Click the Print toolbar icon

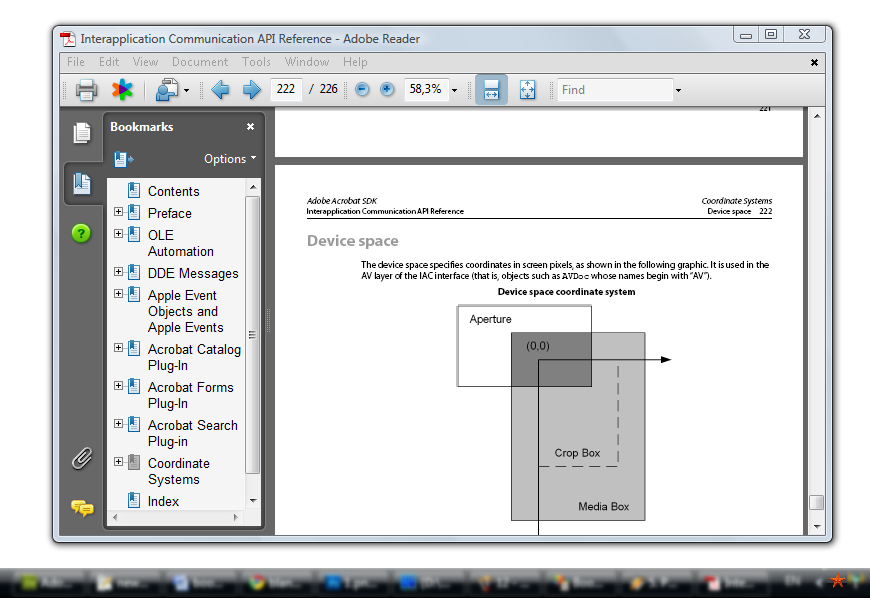[x=86, y=90]
